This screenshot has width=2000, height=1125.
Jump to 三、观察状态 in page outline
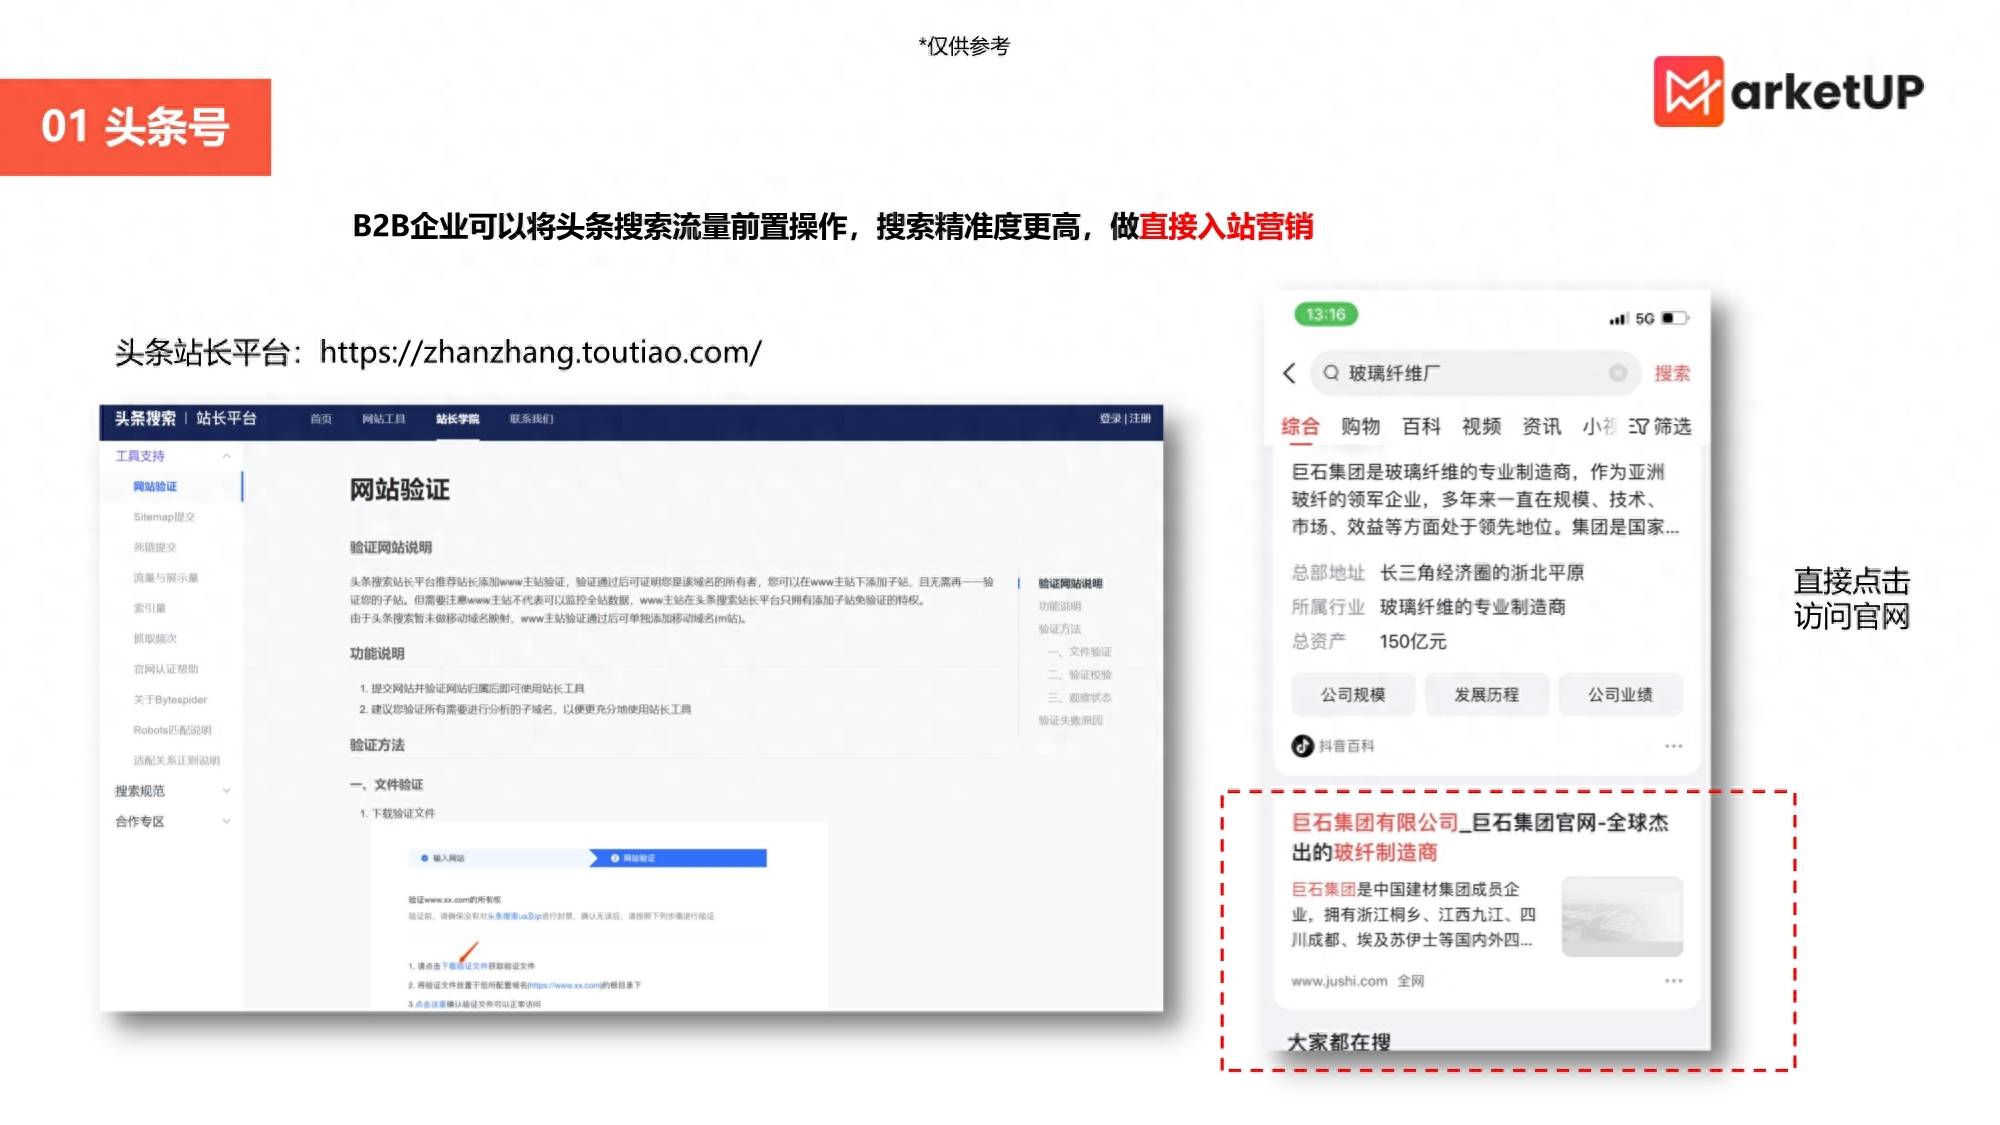(1079, 698)
